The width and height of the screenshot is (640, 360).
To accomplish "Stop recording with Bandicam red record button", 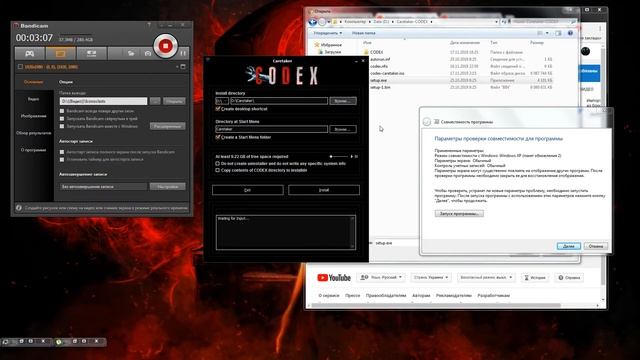I will pyautogui.click(x=165, y=46).
